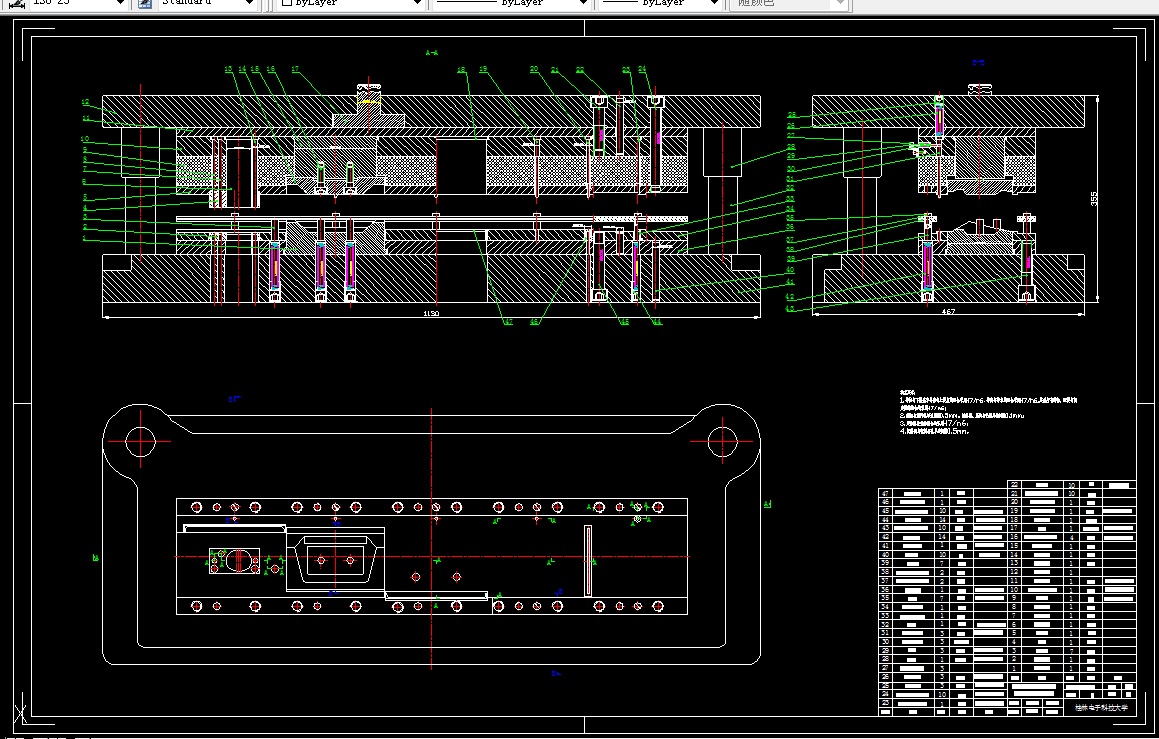The image size is (1159, 739).
Task: Click the table style icon beside Standard
Action: tap(146, 3)
